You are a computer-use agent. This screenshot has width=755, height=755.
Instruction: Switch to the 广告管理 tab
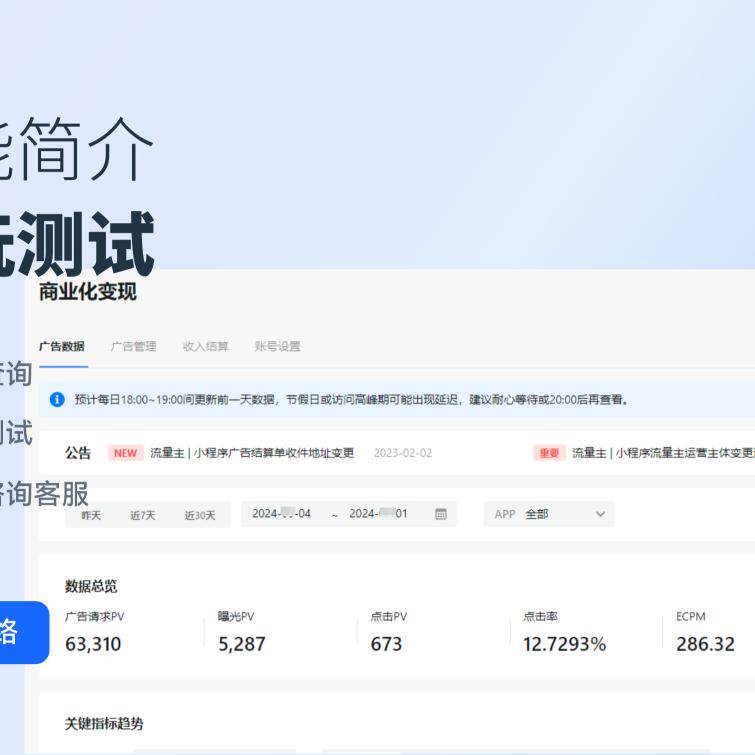[133, 346]
